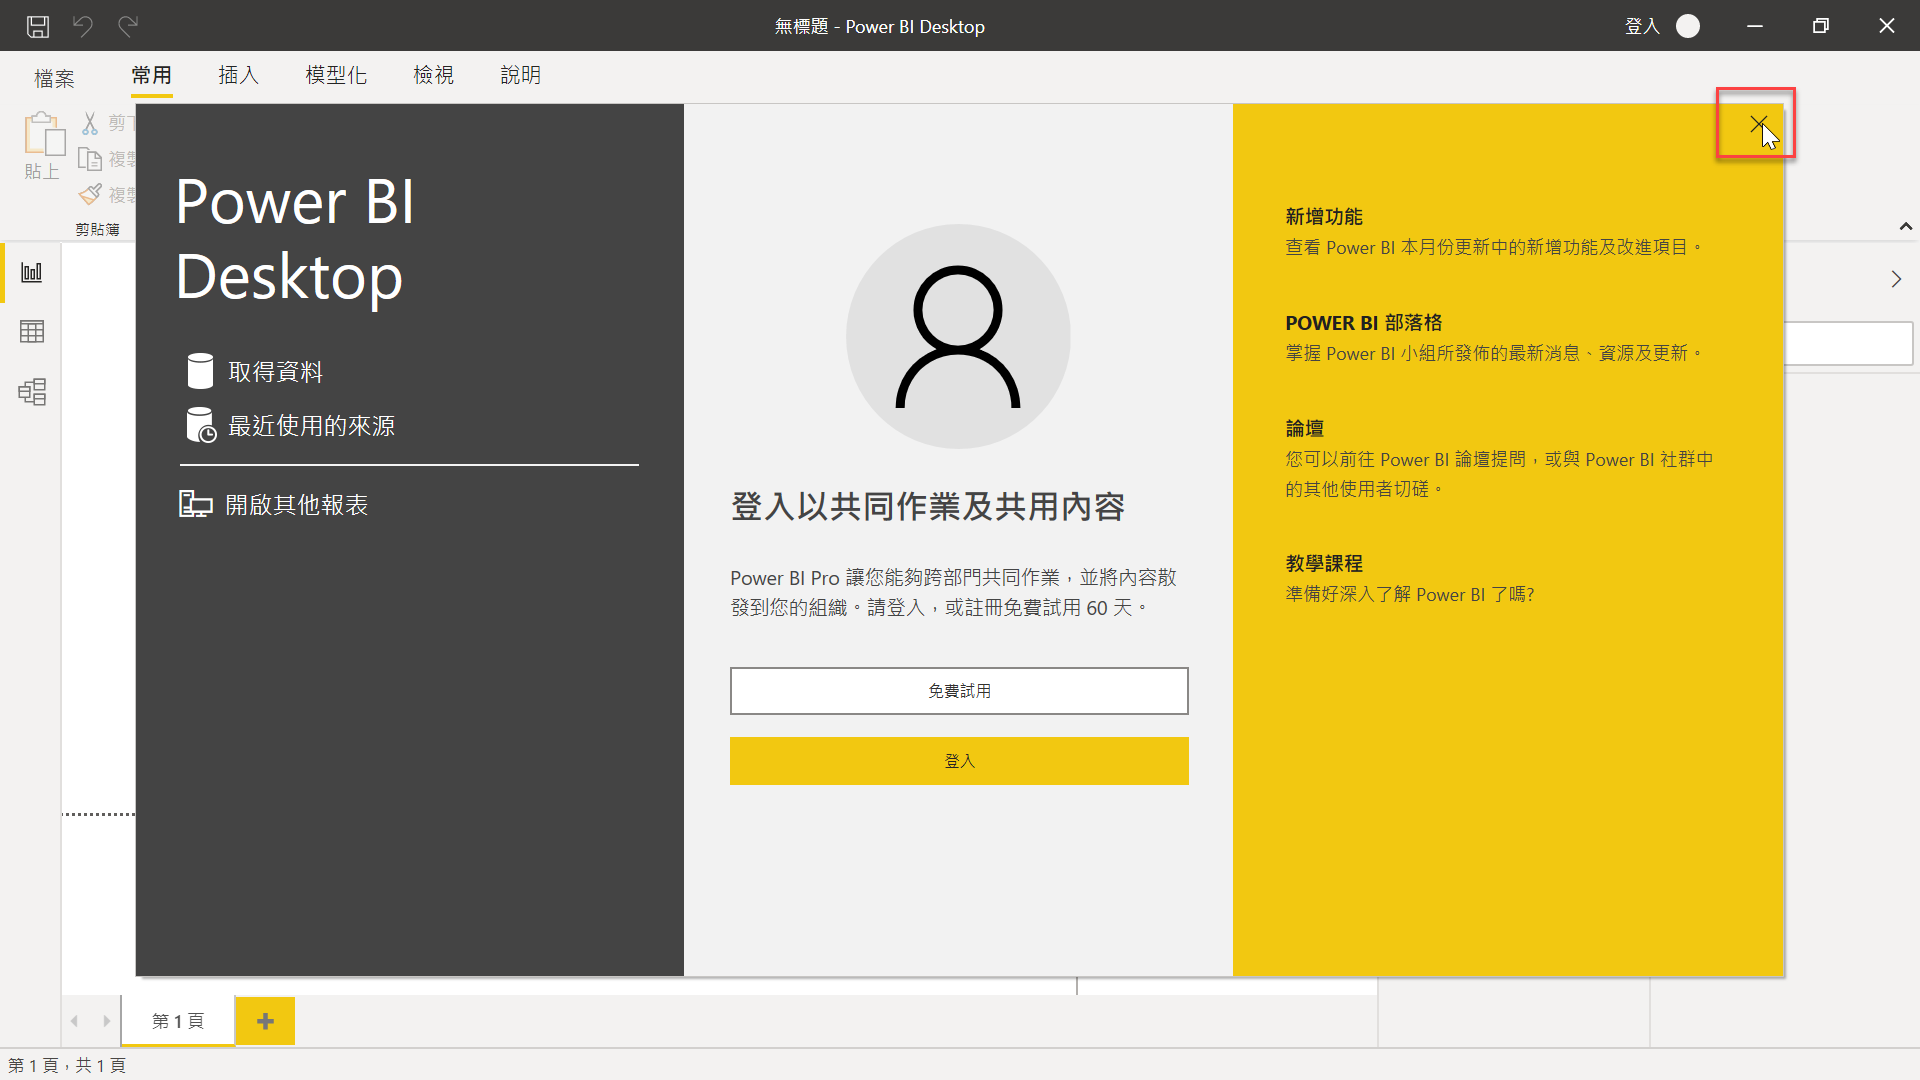The image size is (1920, 1080).
Task: Click the 開啟其他報表 folder icon
Action: (x=195, y=504)
